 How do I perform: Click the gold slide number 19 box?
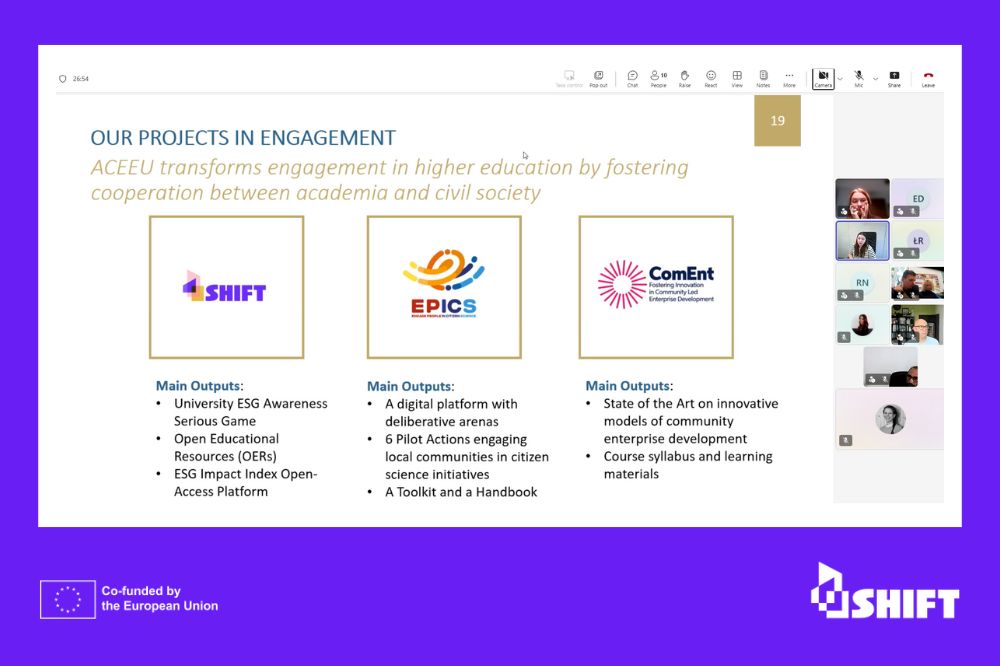point(777,121)
